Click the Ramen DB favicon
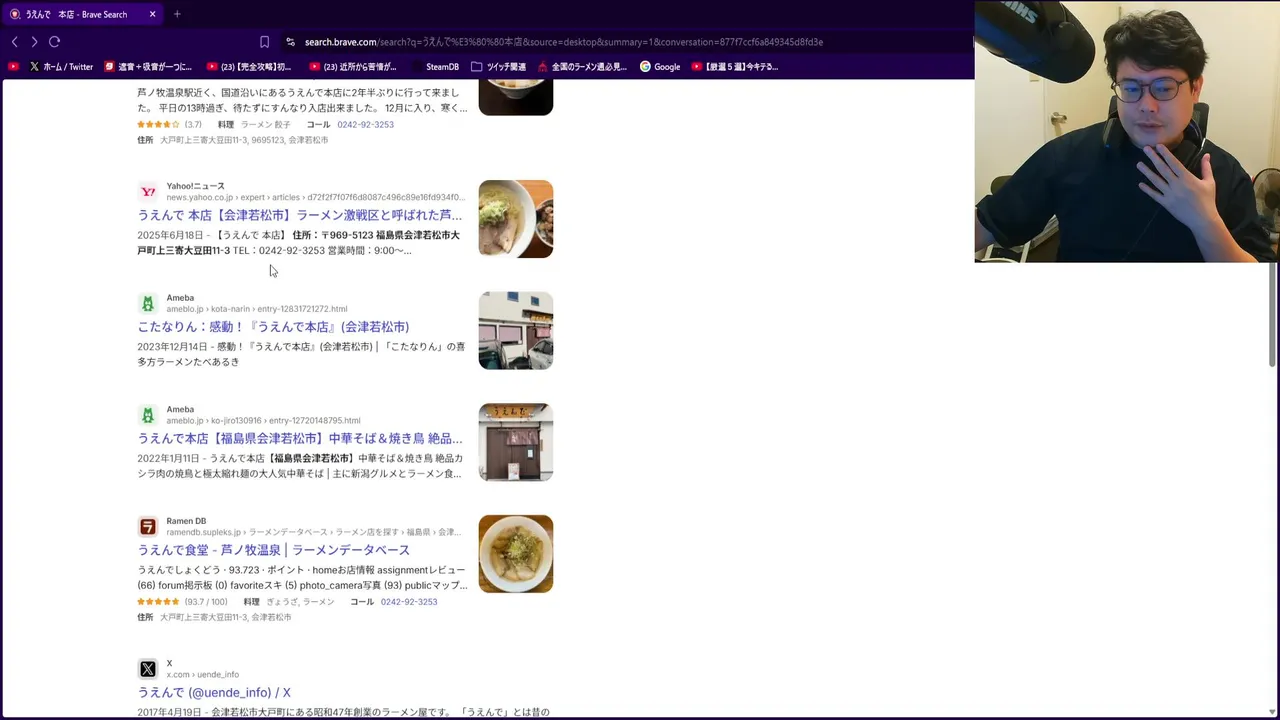This screenshot has height=720, width=1280. tap(148, 526)
